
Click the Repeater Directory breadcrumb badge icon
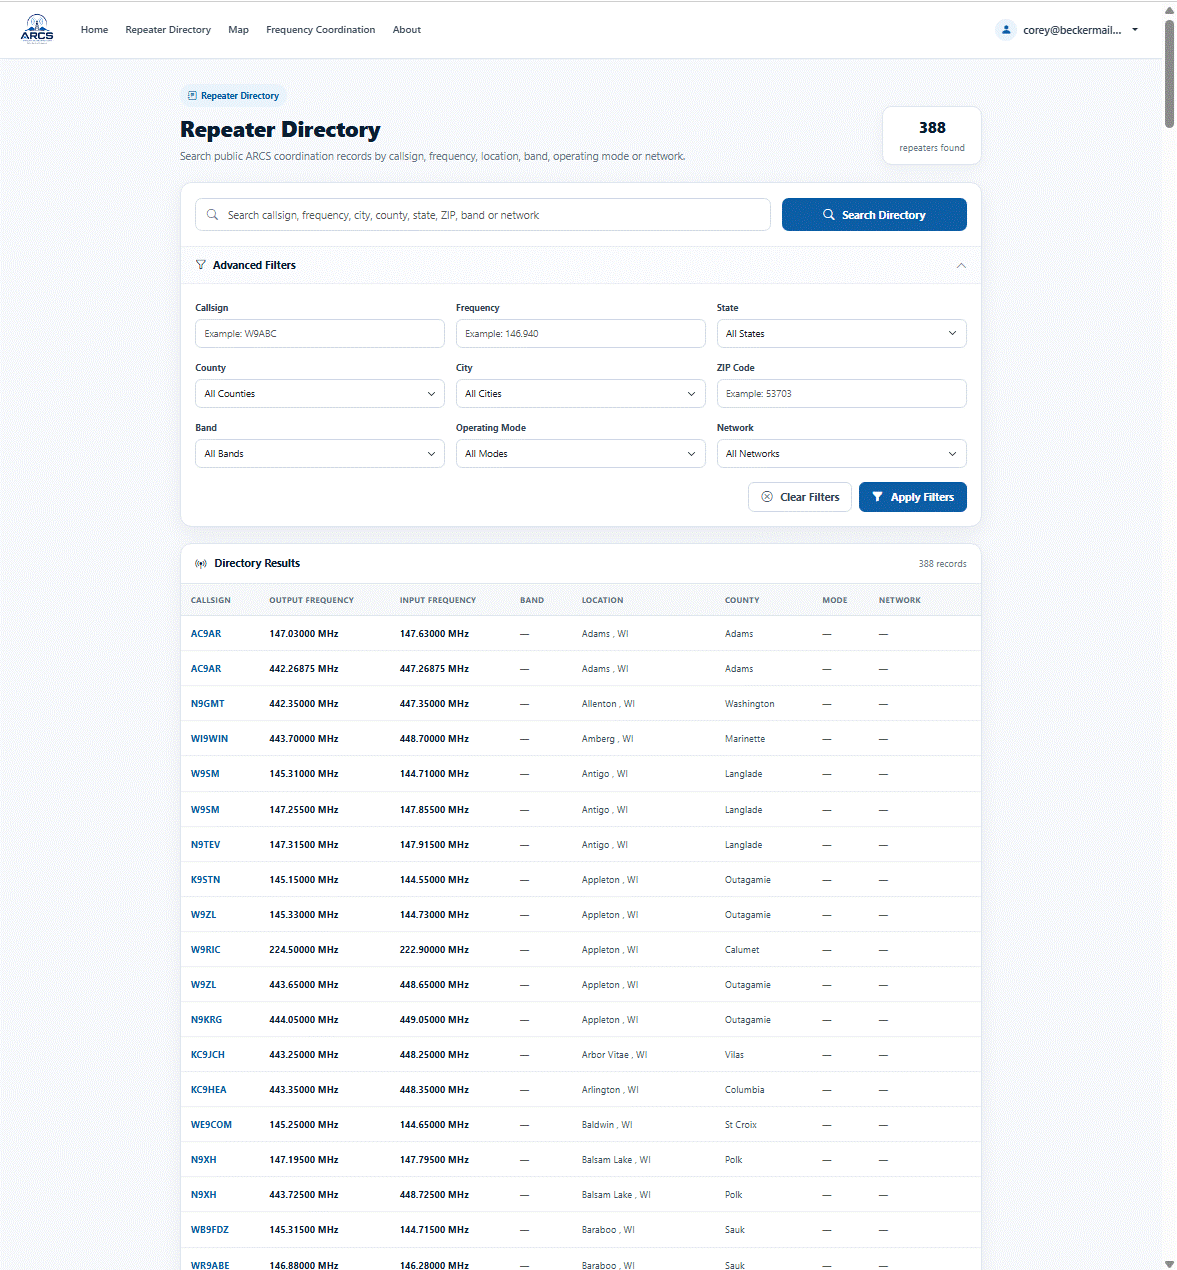pos(192,96)
